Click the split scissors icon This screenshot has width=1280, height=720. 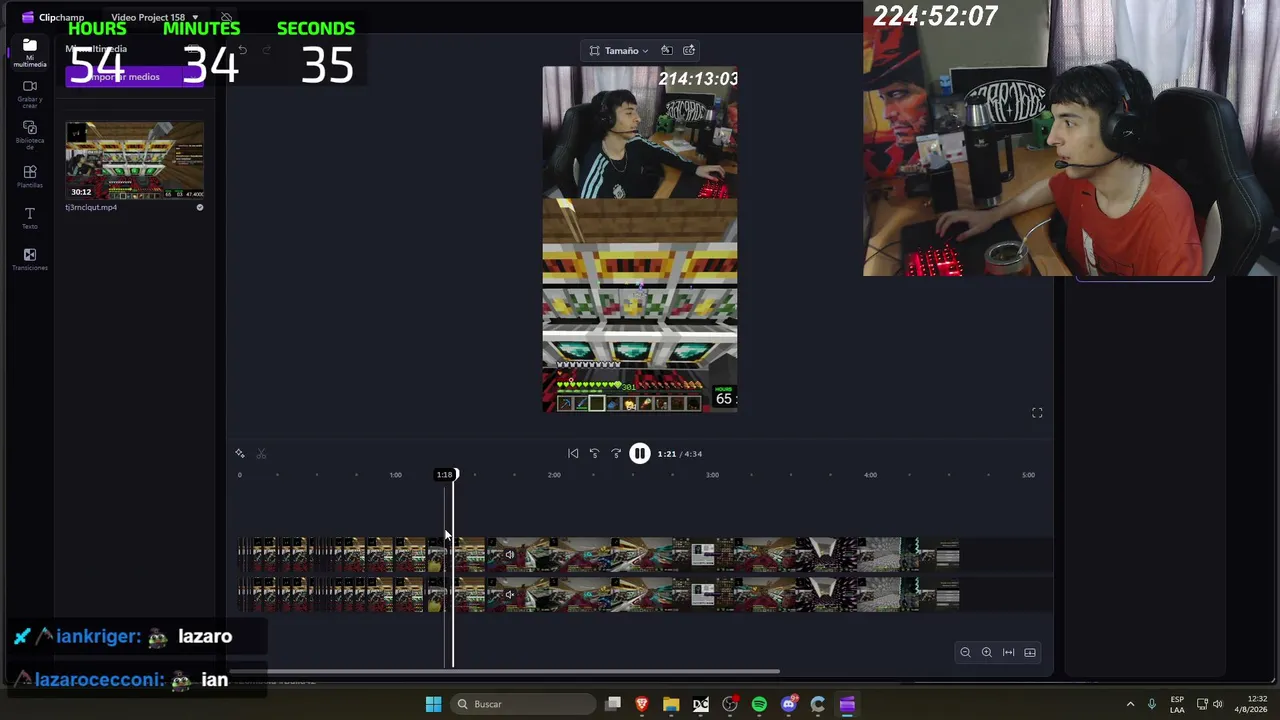click(x=261, y=454)
